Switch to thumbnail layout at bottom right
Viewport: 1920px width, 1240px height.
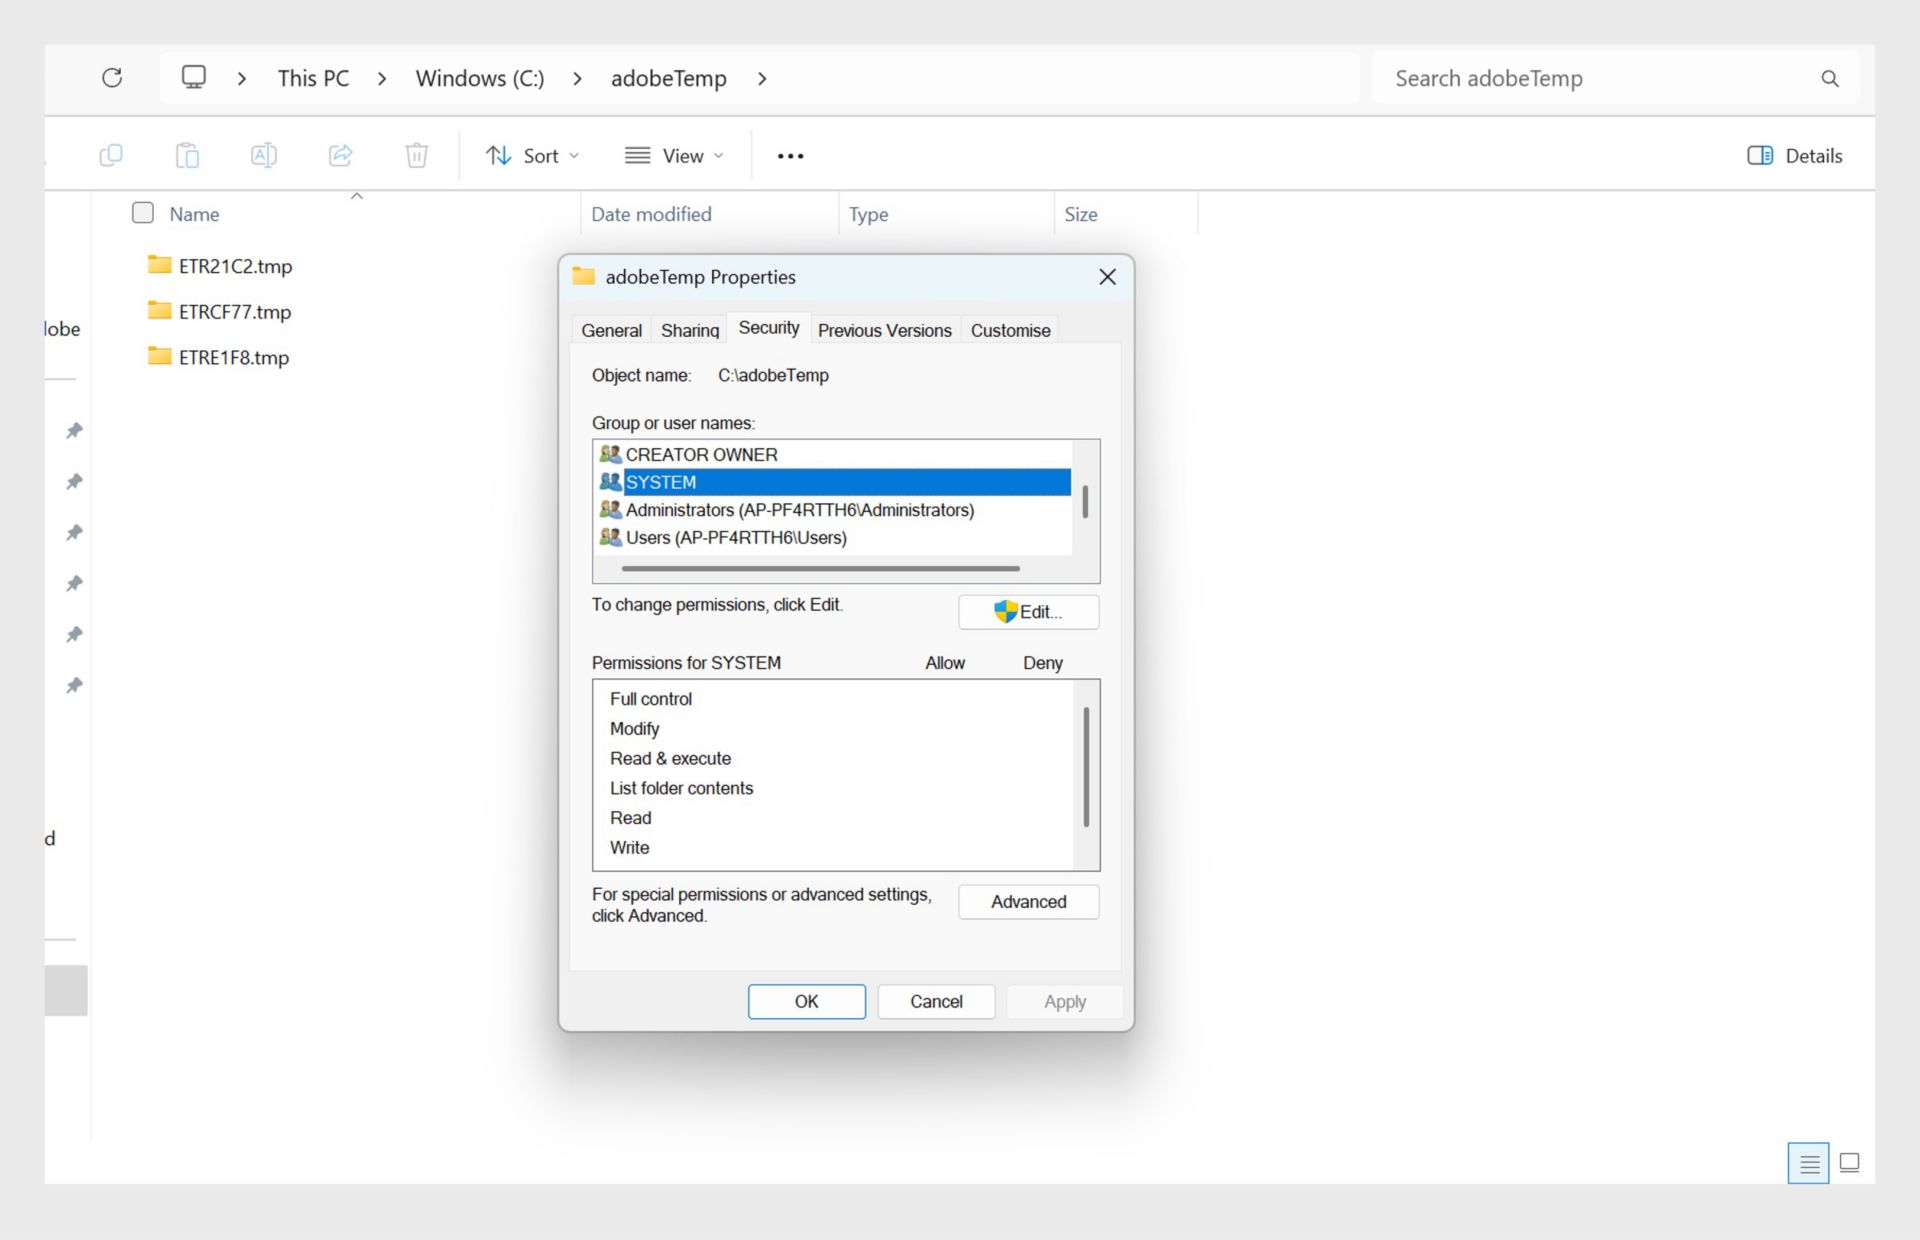(x=1849, y=1163)
